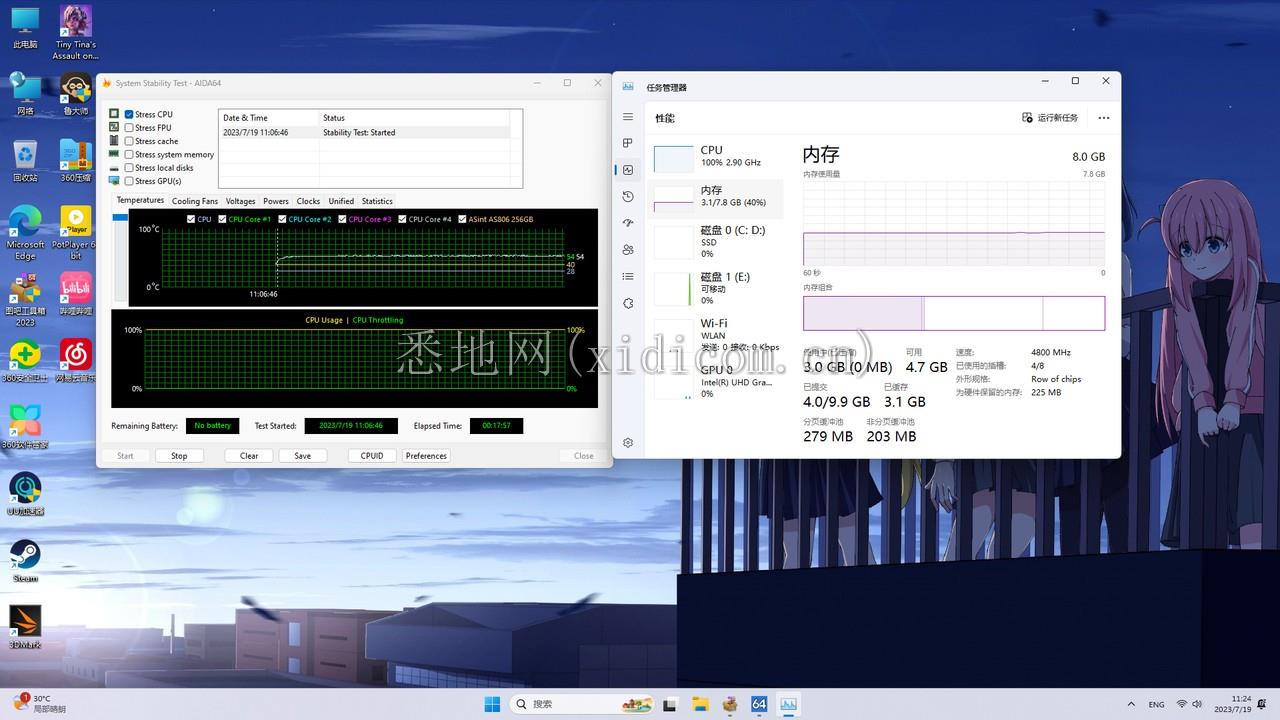1280x720 pixels.
Task: Click Preferences button in AIDA64
Action: tap(426, 456)
